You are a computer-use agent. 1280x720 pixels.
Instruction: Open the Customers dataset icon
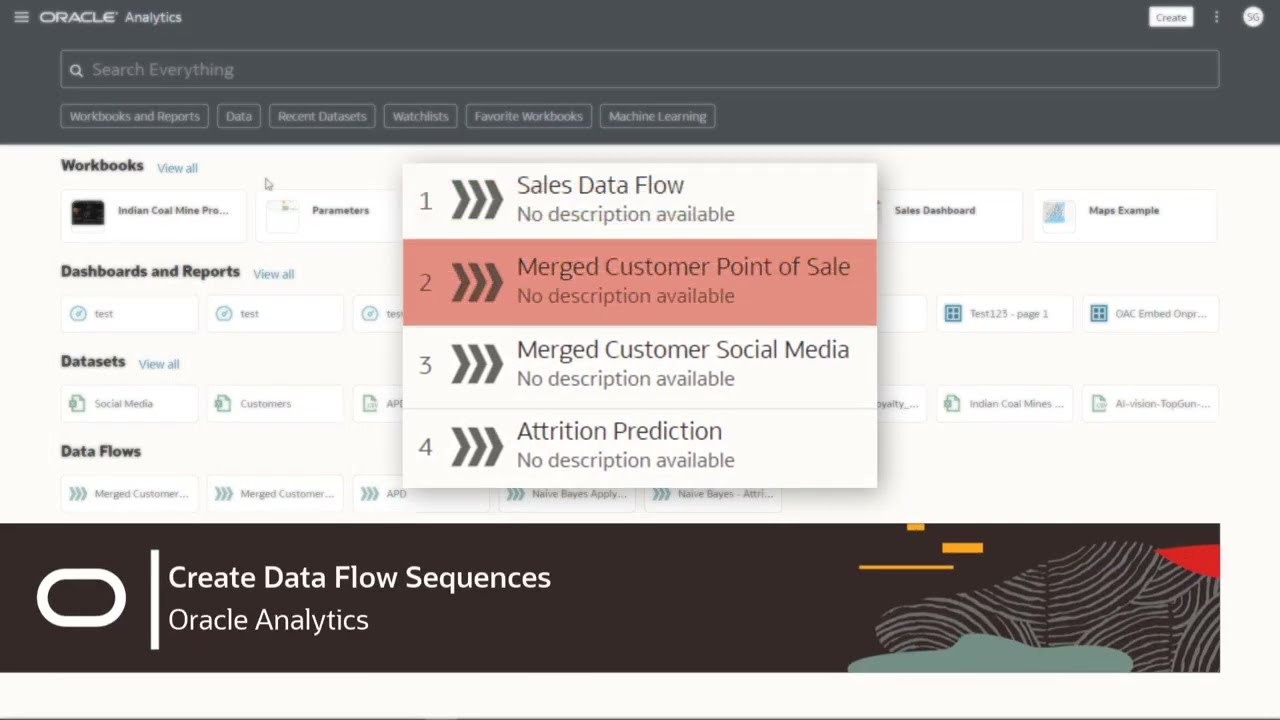(x=223, y=404)
